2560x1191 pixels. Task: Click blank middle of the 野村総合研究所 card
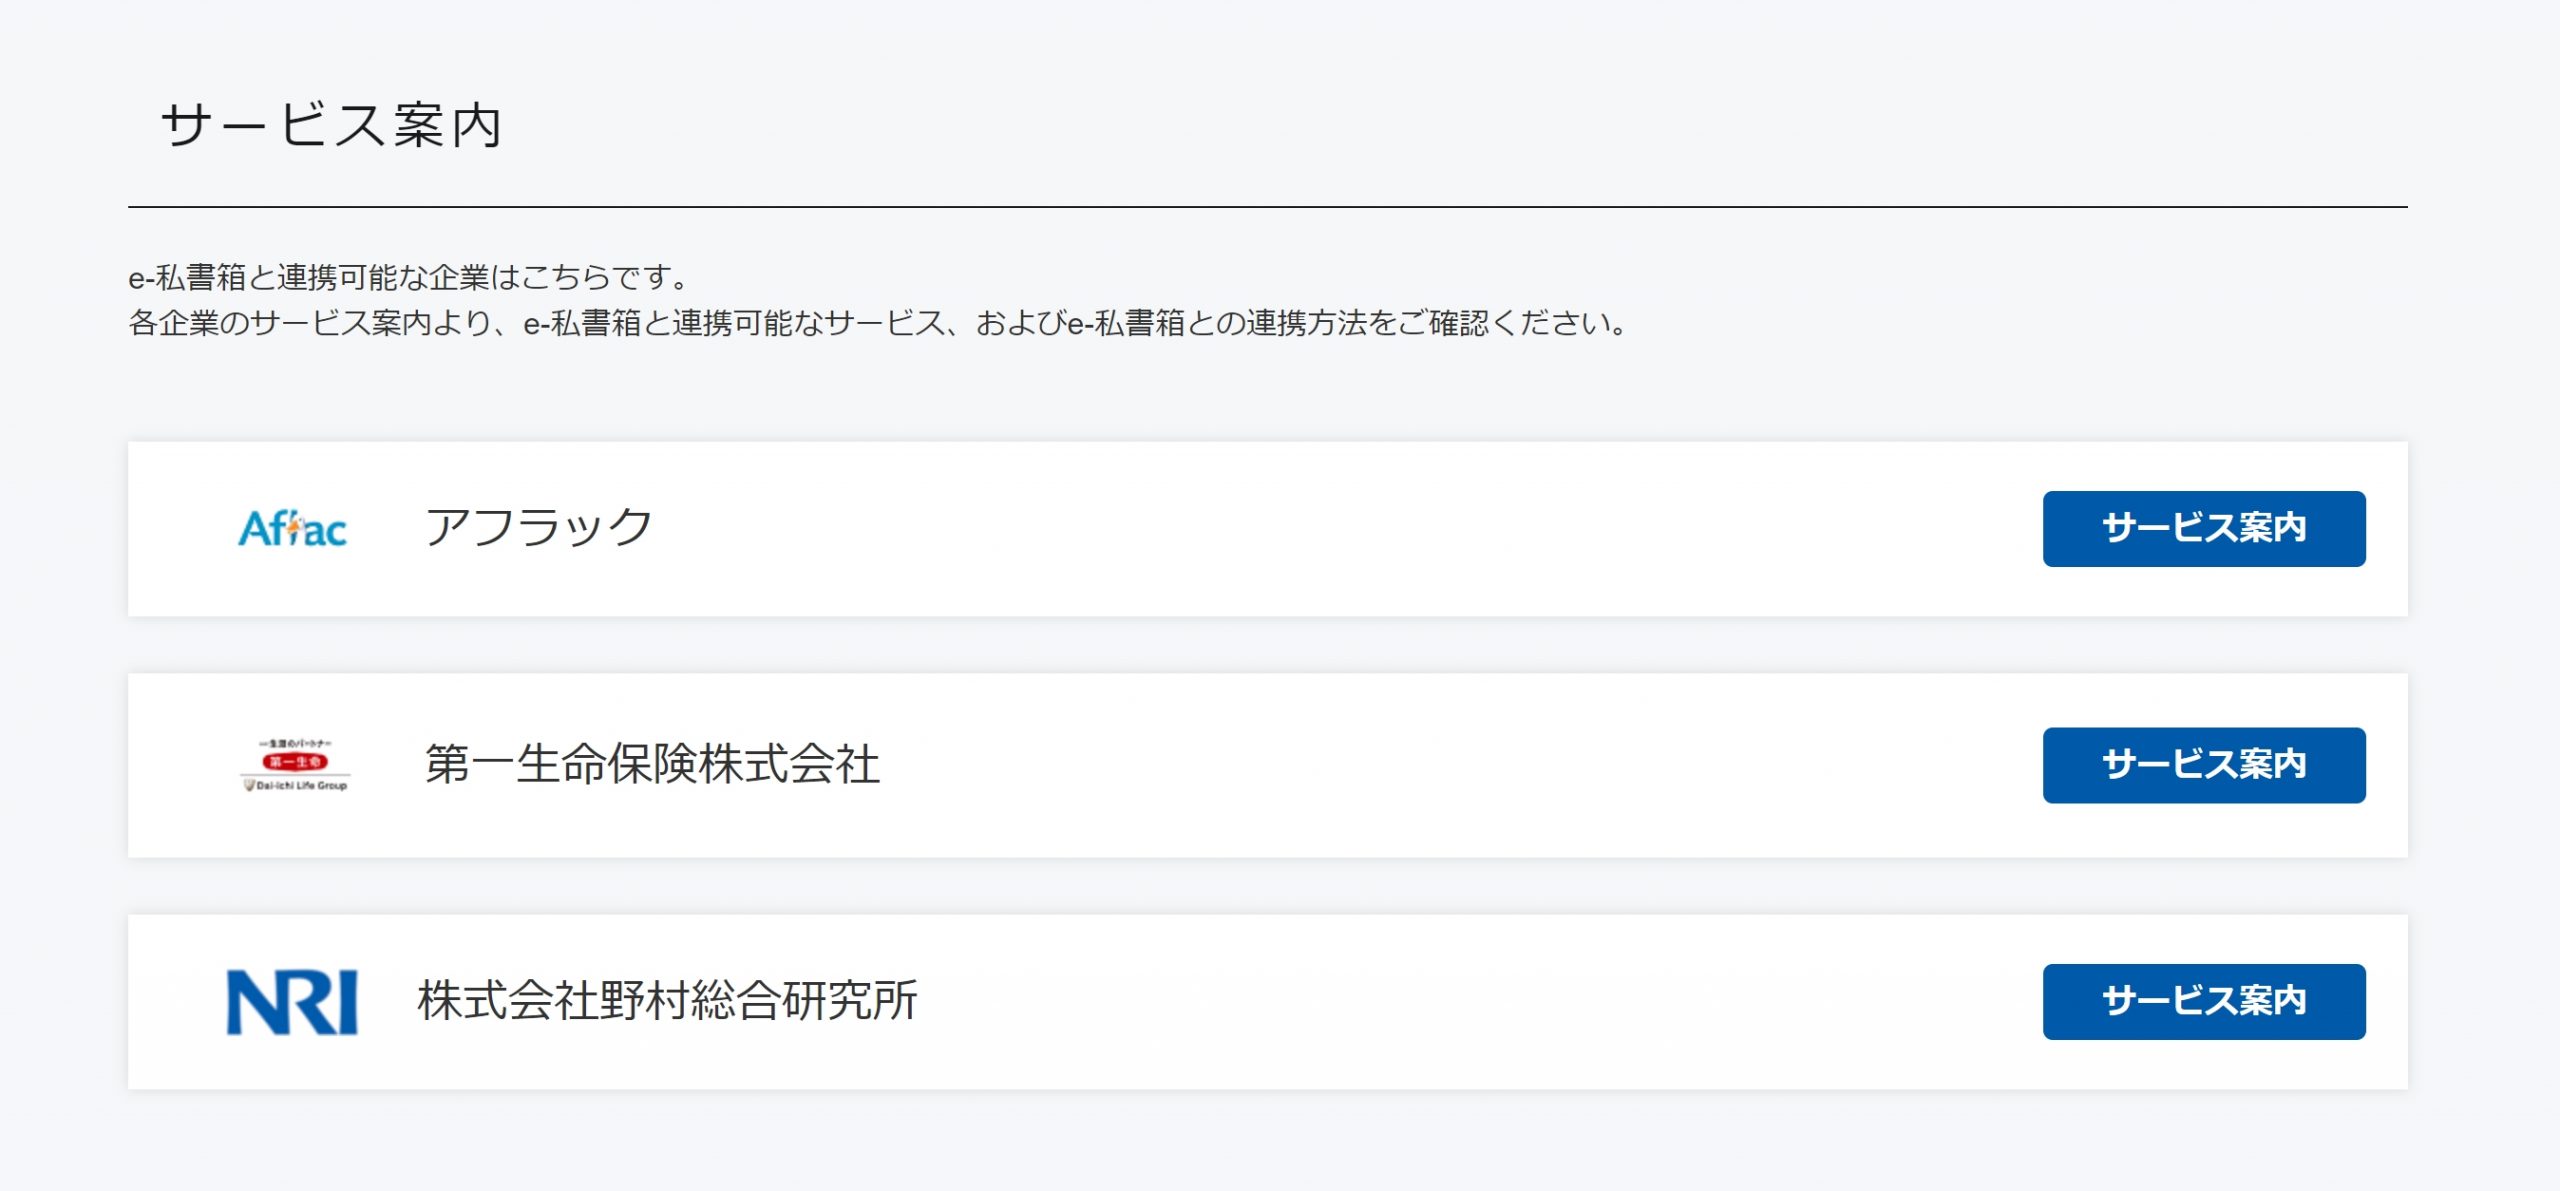click(x=1450, y=1002)
